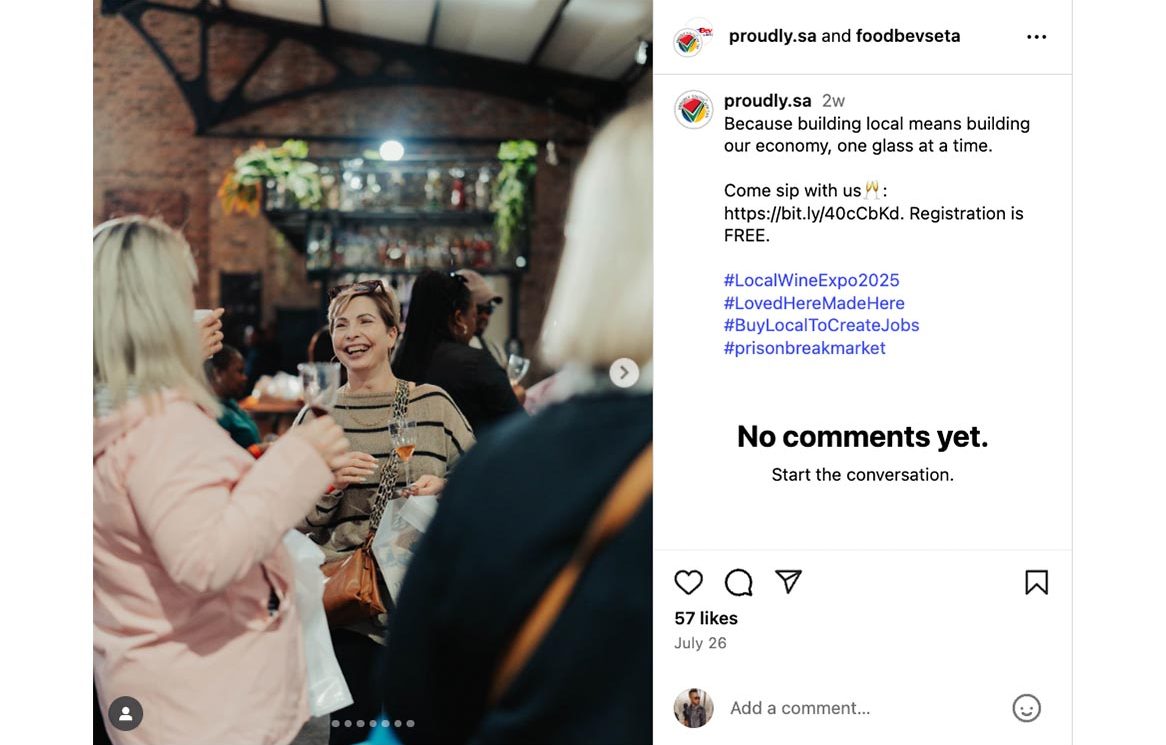1166x745 pixels.
Task: Go to next carousel photo
Action: pyautogui.click(x=624, y=373)
